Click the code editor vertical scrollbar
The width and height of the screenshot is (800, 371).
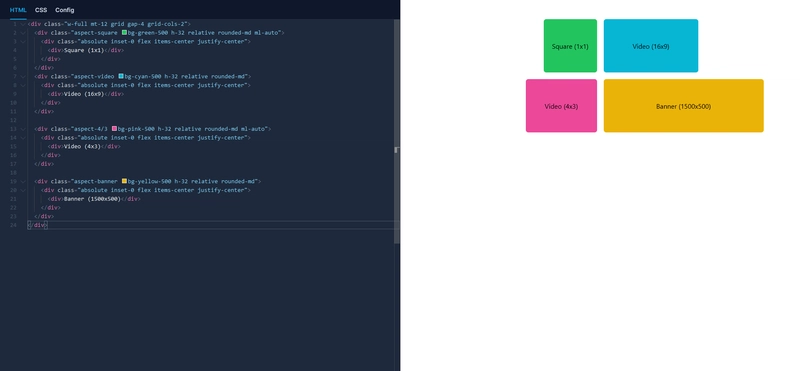click(397, 133)
